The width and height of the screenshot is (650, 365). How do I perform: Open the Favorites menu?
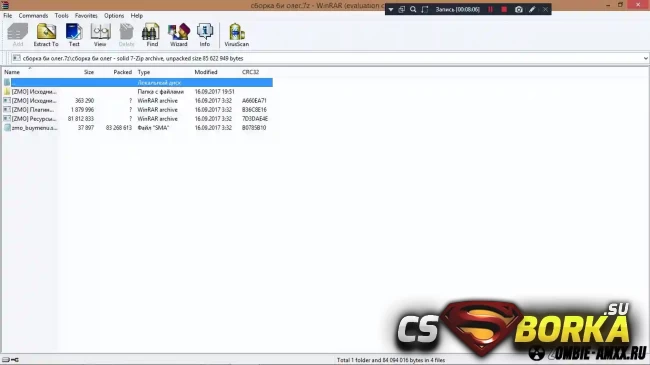86,16
